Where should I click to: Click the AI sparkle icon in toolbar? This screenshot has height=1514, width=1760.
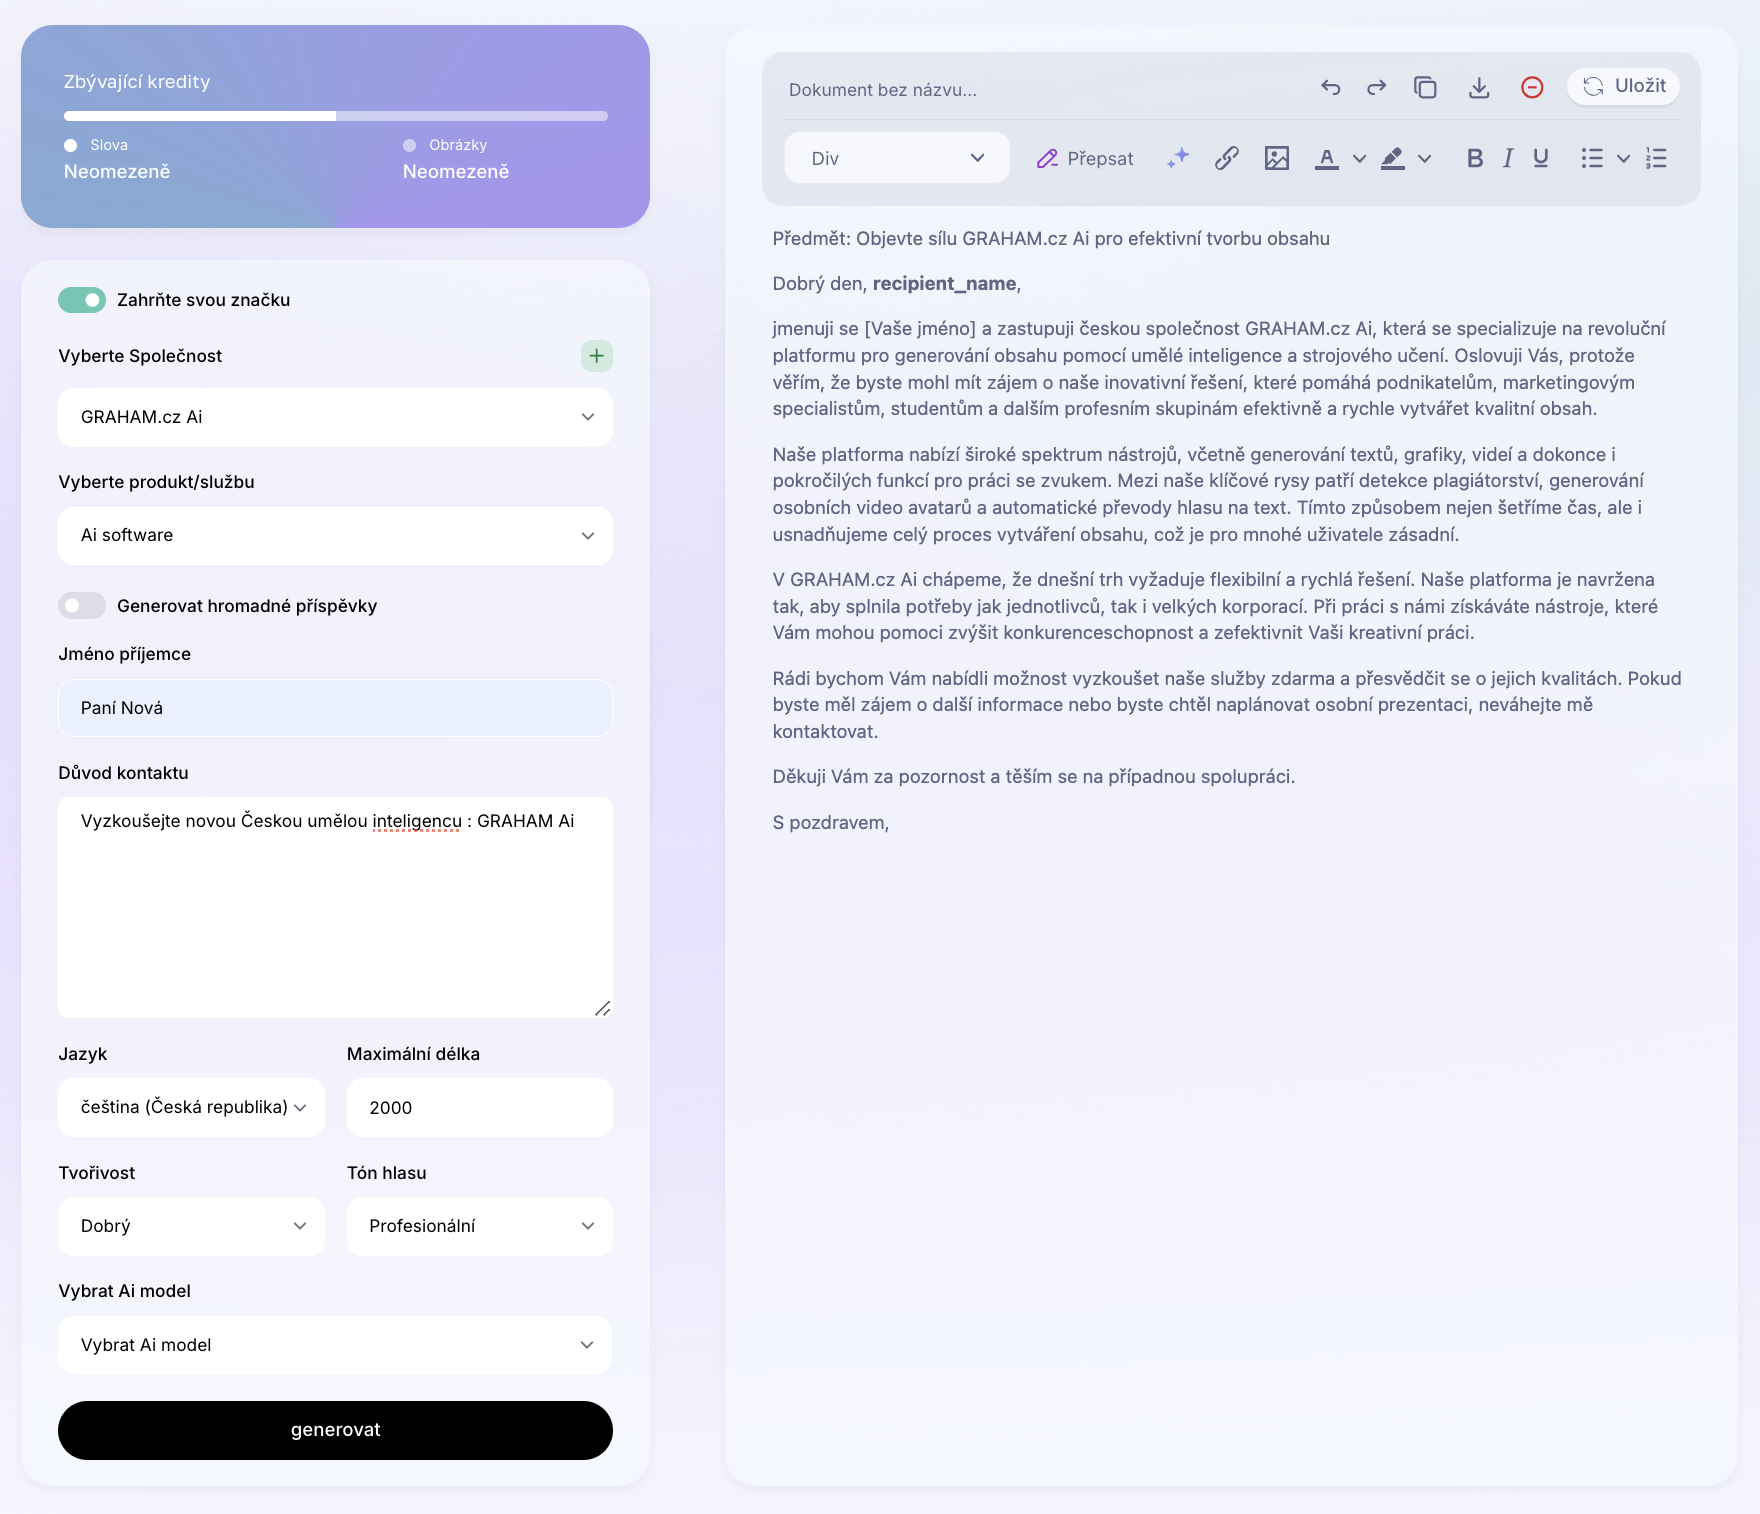[1178, 157]
